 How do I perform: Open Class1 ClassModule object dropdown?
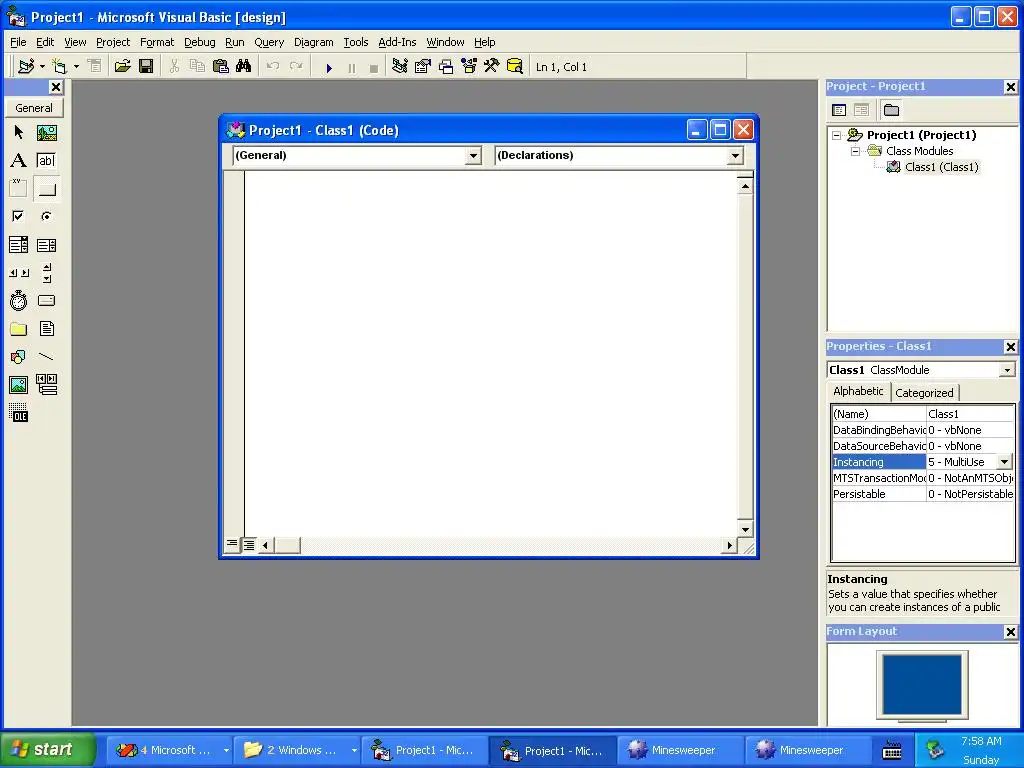pos(1008,370)
